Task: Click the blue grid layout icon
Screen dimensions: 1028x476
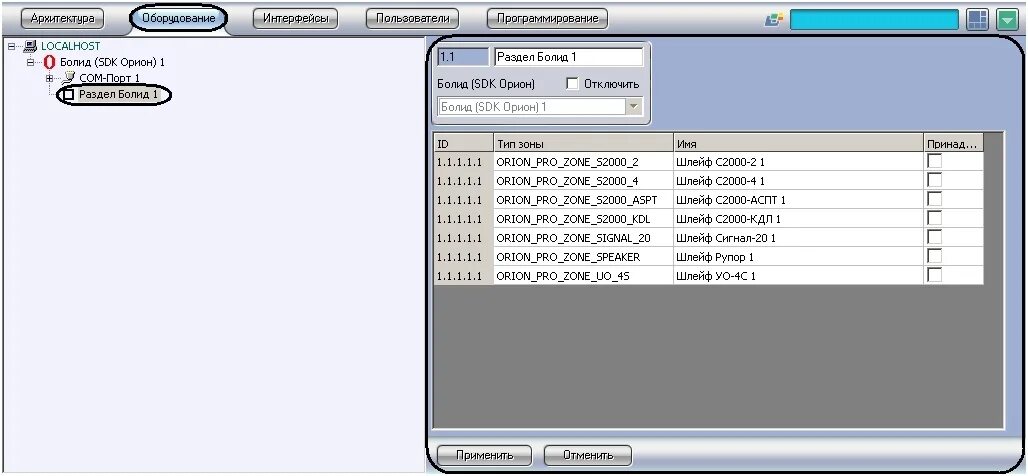Action: point(978,20)
